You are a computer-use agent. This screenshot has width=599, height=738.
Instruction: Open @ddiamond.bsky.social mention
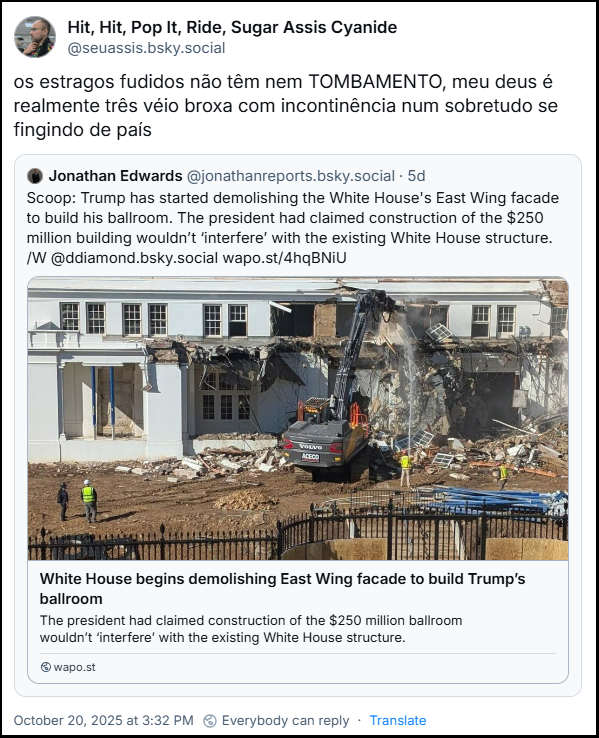tap(134, 258)
